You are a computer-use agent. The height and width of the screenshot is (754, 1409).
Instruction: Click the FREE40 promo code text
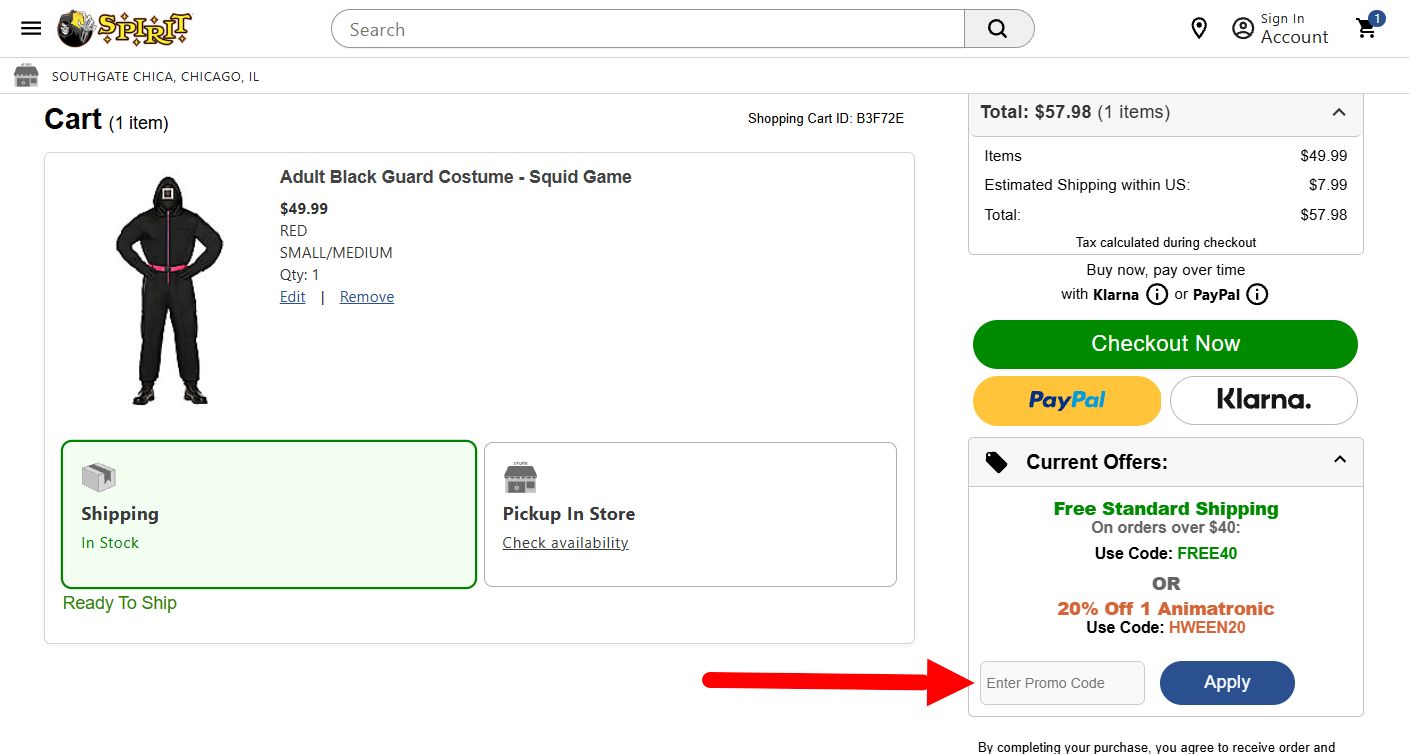[1207, 553]
